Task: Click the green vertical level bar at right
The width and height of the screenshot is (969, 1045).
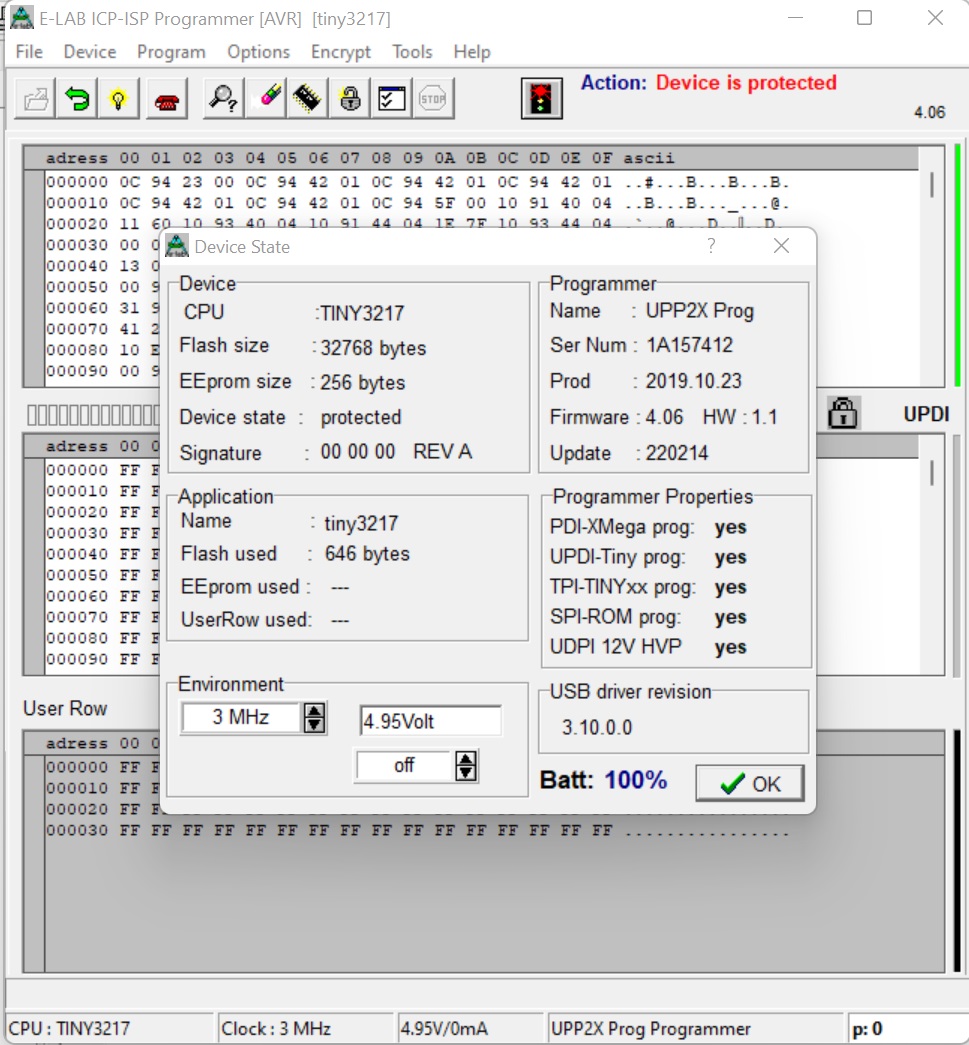Action: click(x=958, y=265)
